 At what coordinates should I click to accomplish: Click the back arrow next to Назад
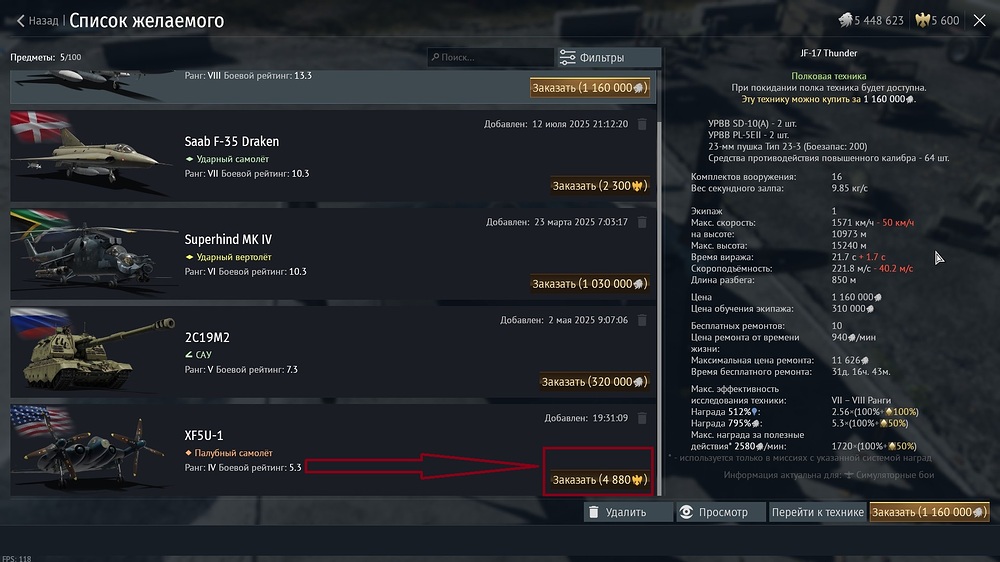pos(21,20)
